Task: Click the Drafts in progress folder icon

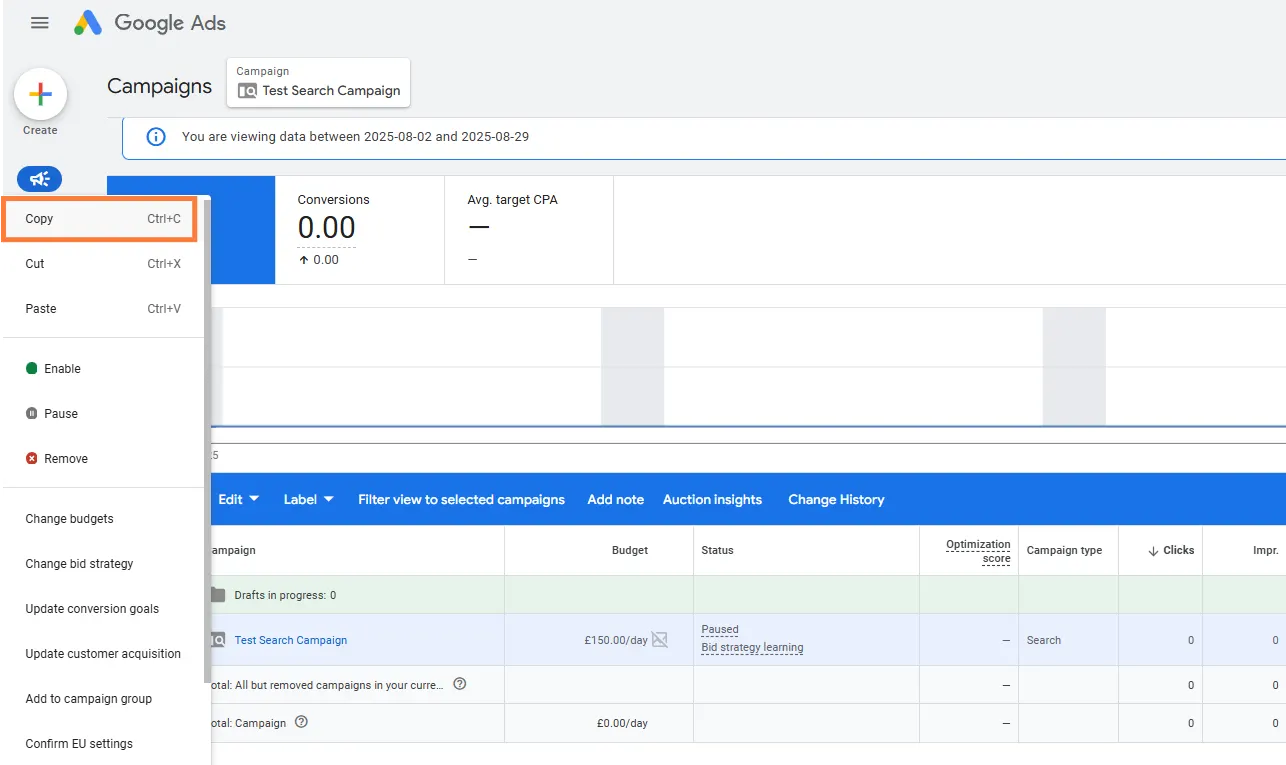Action: (218, 595)
